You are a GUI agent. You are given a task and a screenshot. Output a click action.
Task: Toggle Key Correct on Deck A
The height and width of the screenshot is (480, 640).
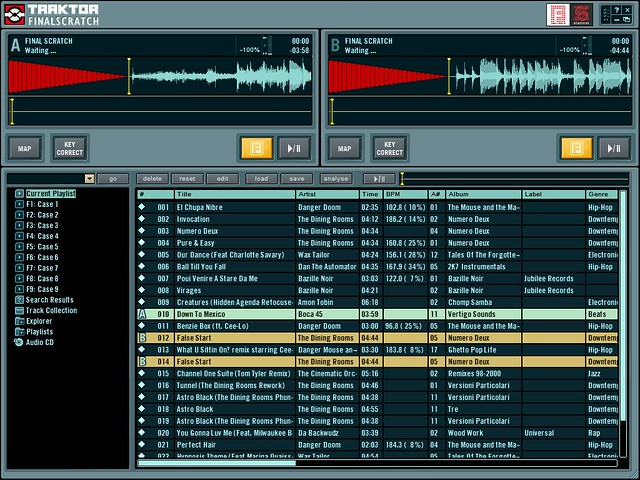[x=69, y=148]
